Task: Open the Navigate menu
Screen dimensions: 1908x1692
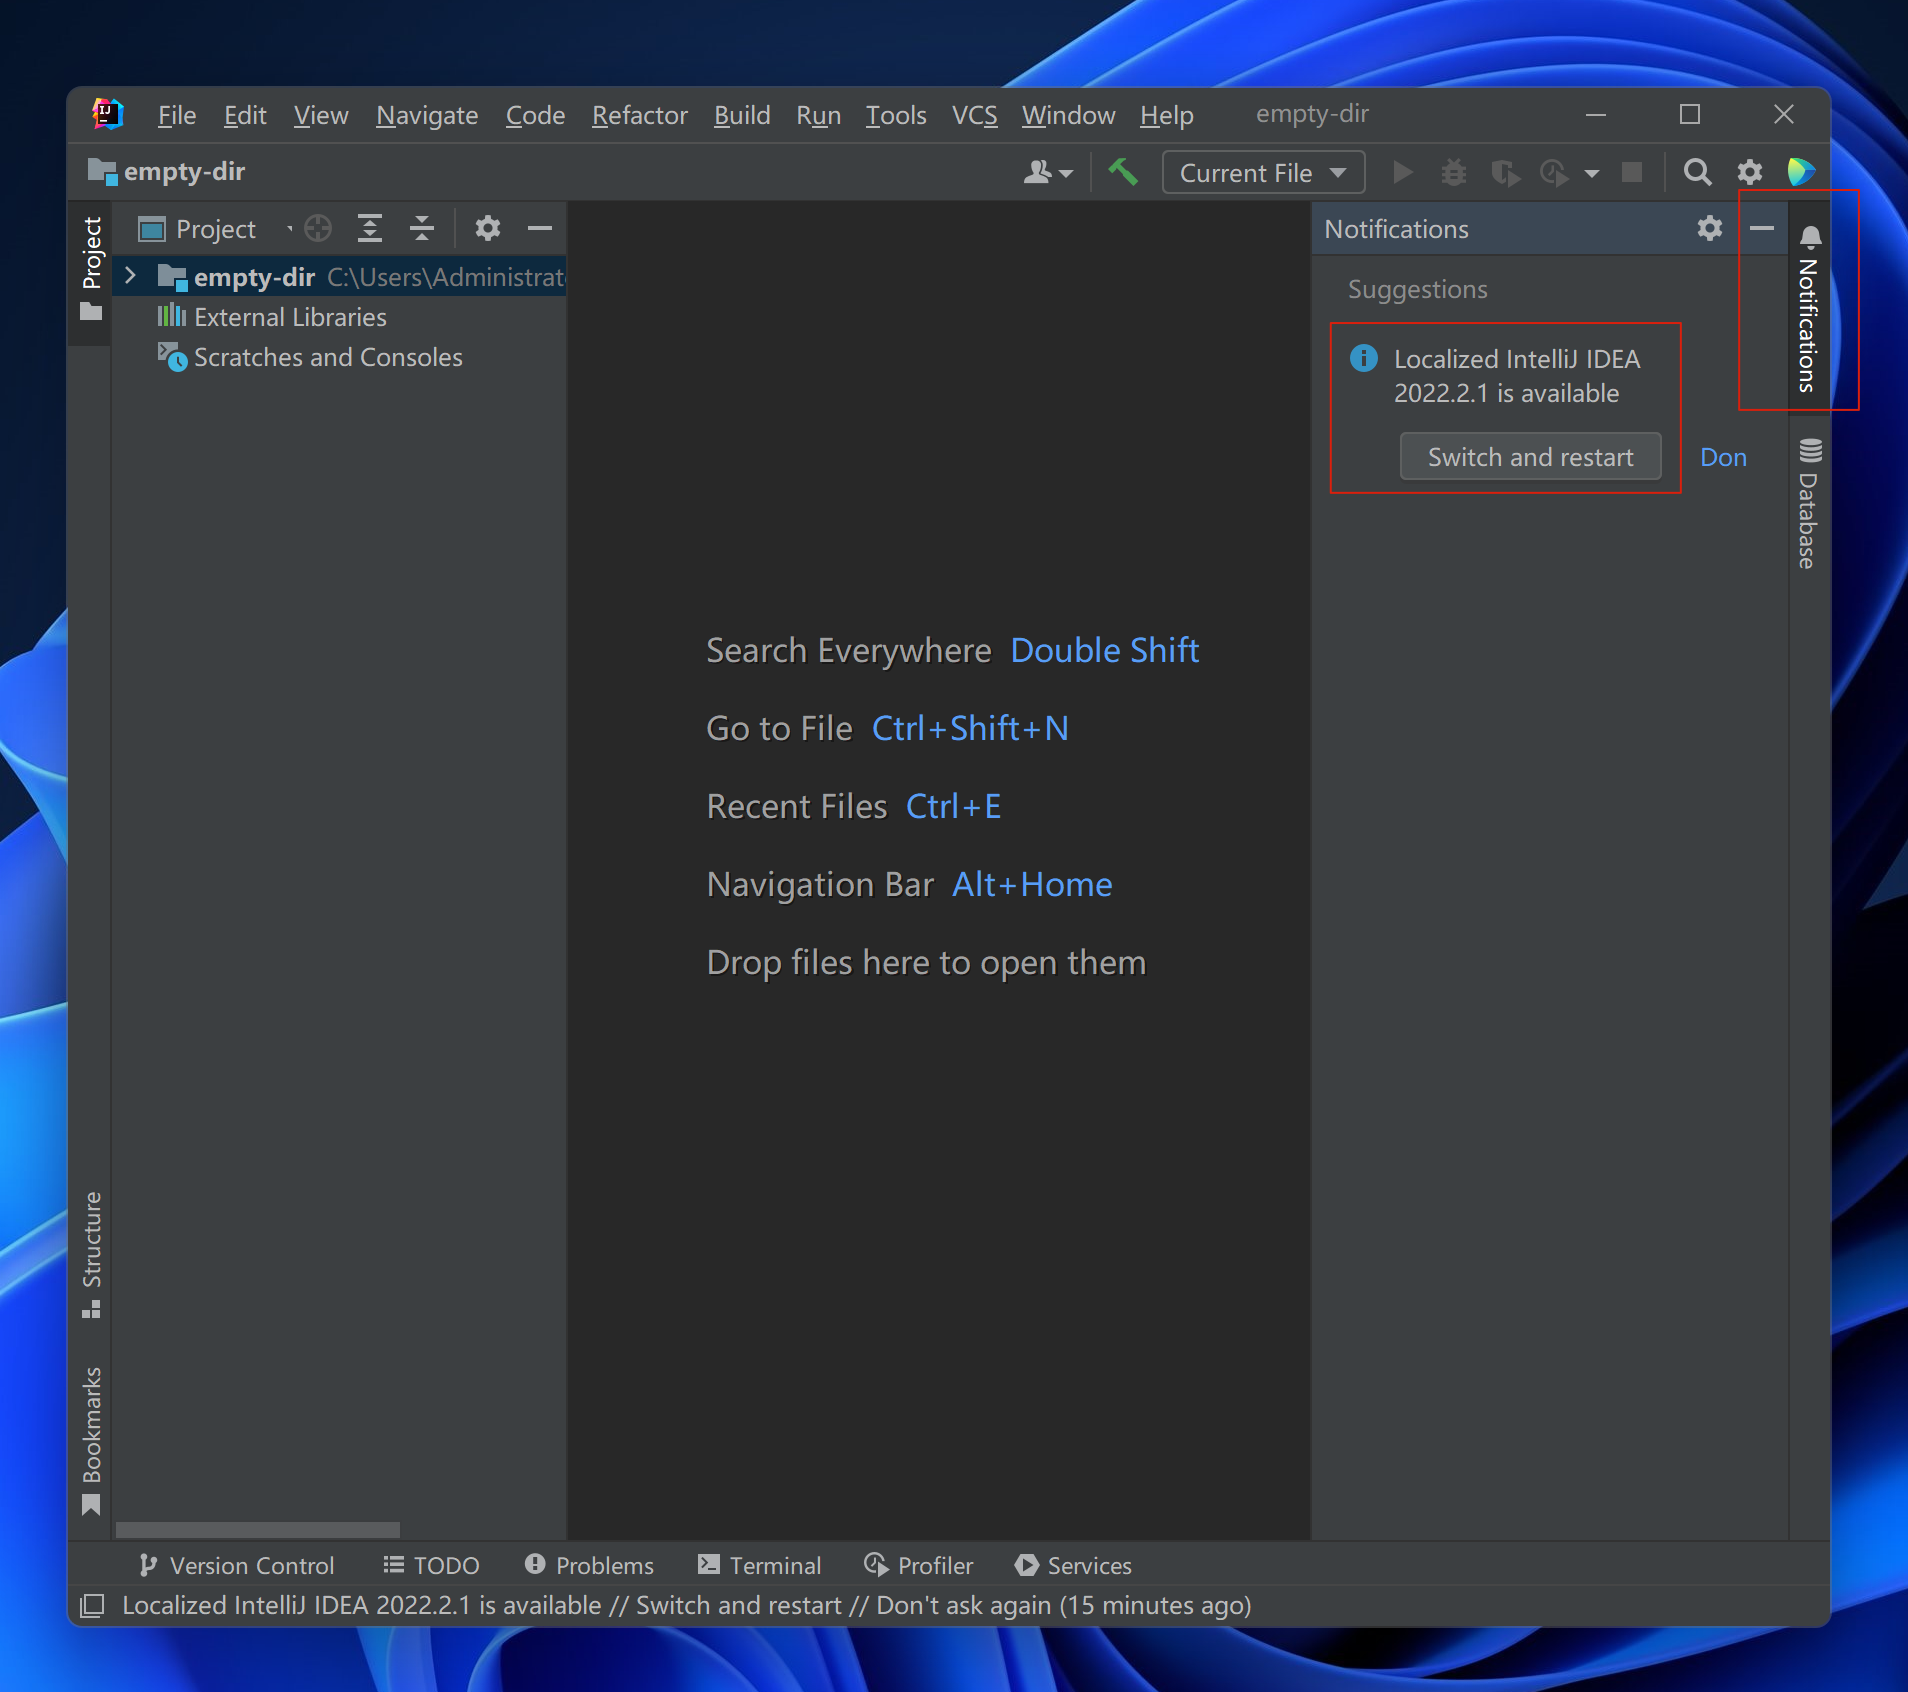Action: click(427, 115)
